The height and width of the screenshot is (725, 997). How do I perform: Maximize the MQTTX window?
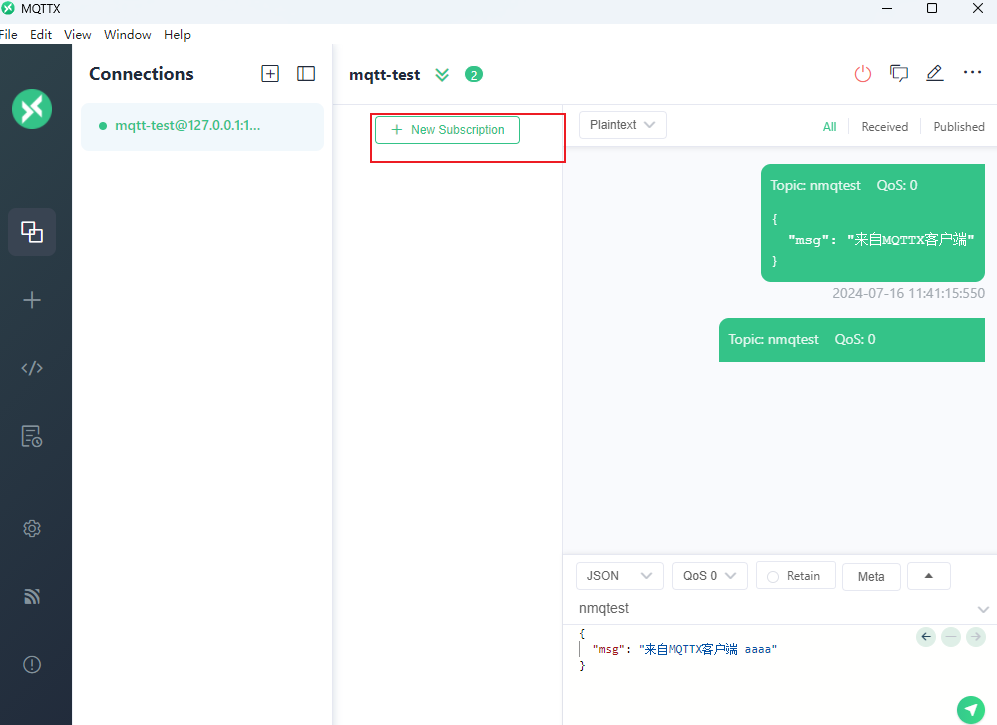932,8
